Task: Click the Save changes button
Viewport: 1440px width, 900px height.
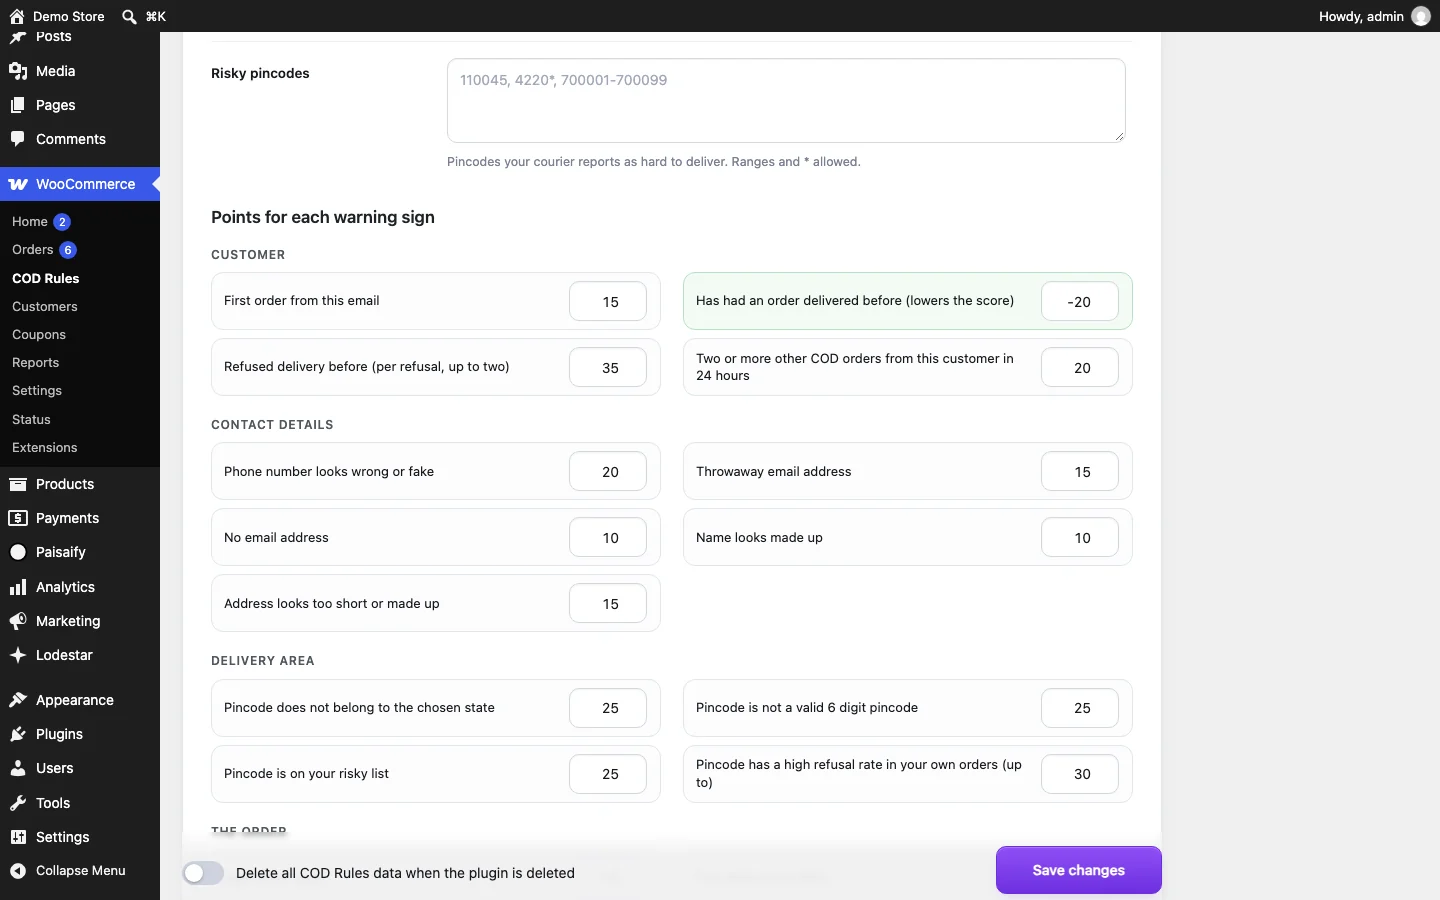Action: coord(1079,870)
